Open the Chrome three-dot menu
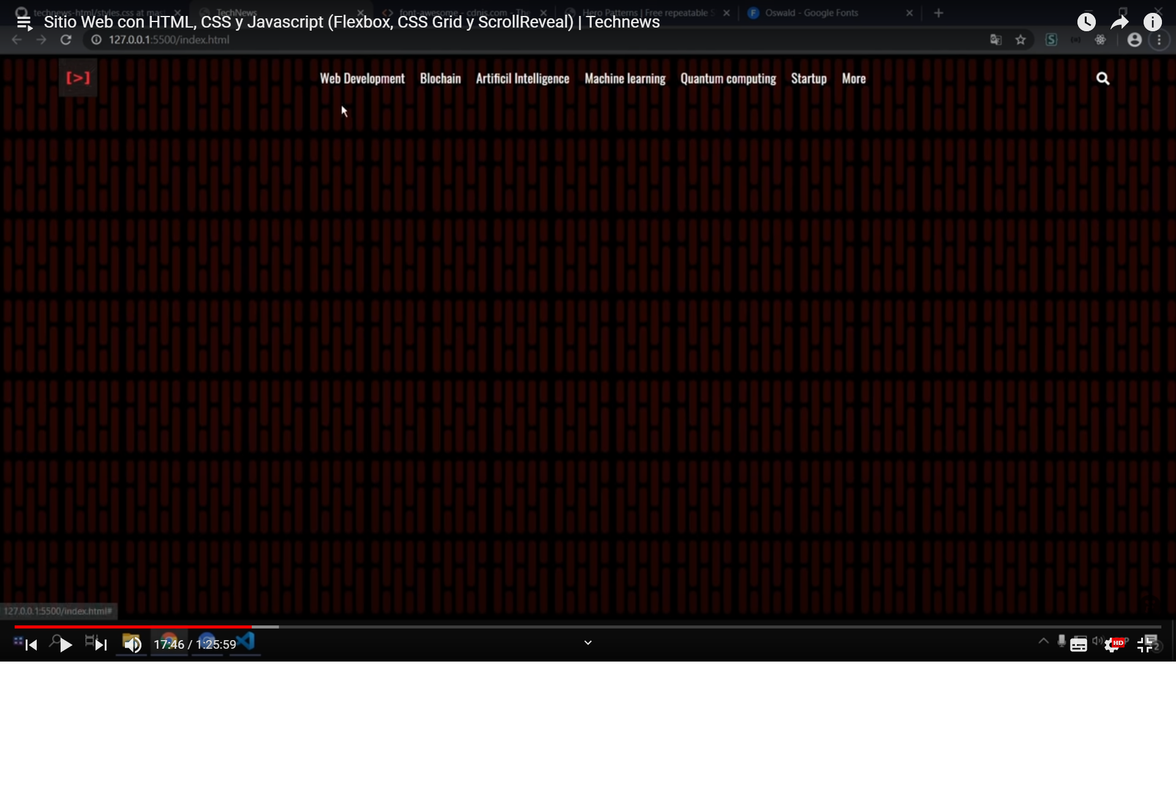The width and height of the screenshot is (1176, 800). click(x=1159, y=40)
